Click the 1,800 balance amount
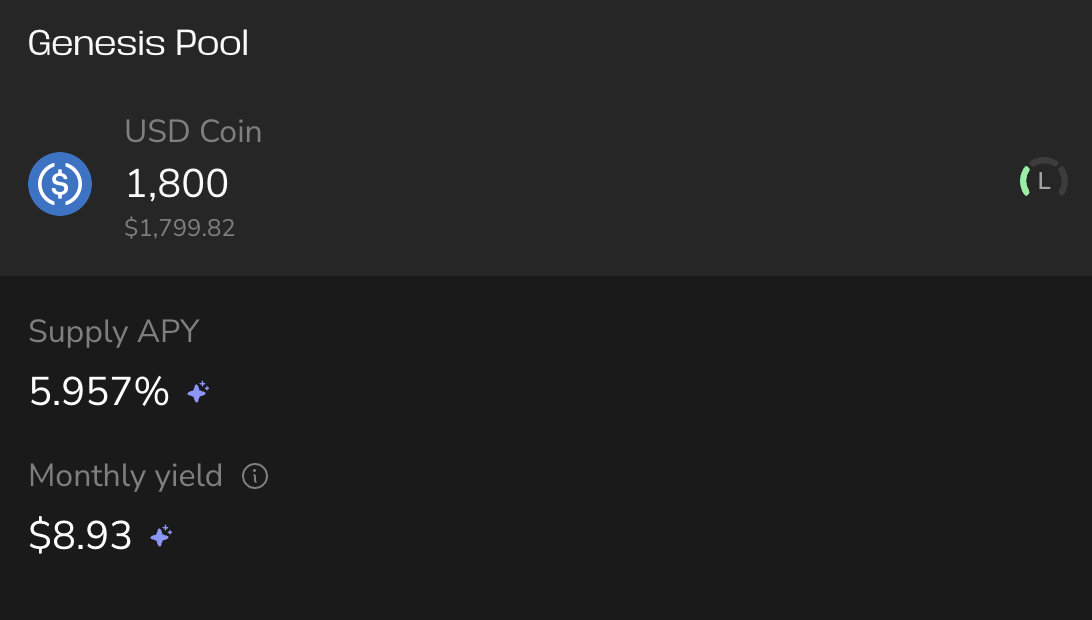The image size is (1092, 620). 177,183
